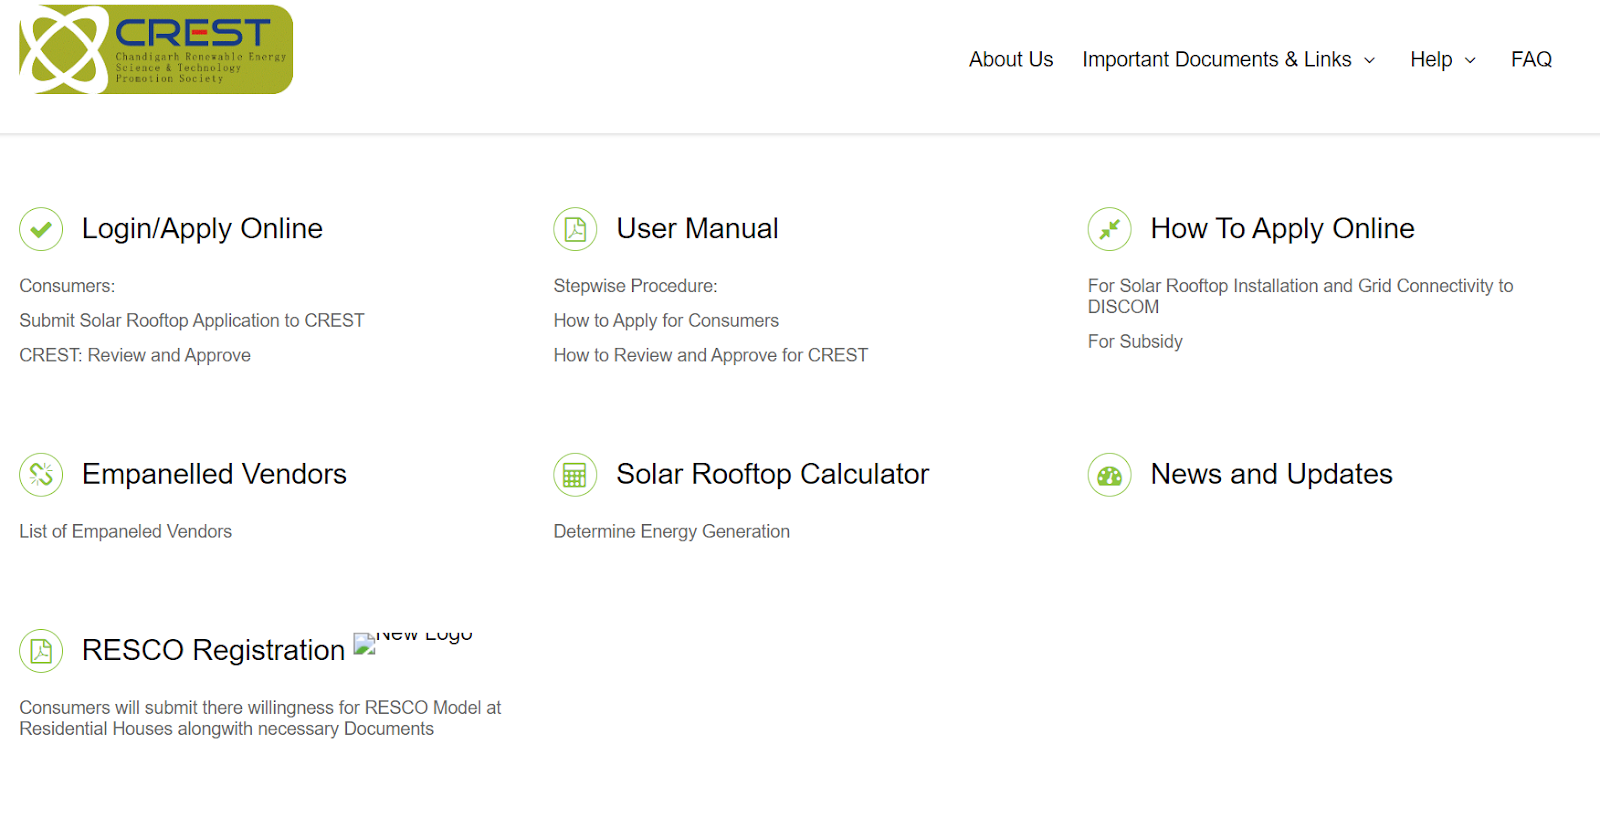The width and height of the screenshot is (1600, 818).
Task: Open the CREST: Review and Approve link
Action: [x=135, y=356]
